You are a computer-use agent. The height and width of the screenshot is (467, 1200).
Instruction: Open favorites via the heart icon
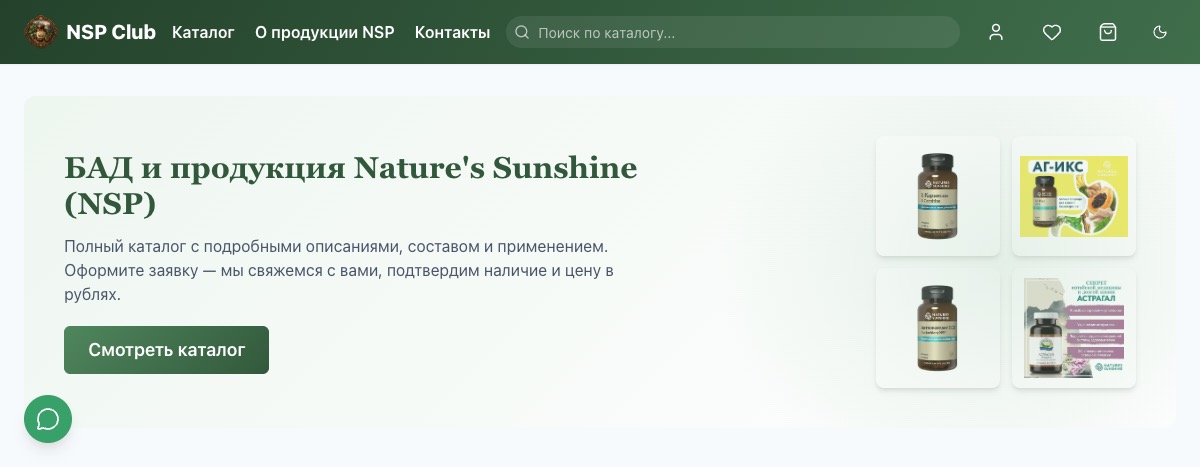(x=1052, y=32)
